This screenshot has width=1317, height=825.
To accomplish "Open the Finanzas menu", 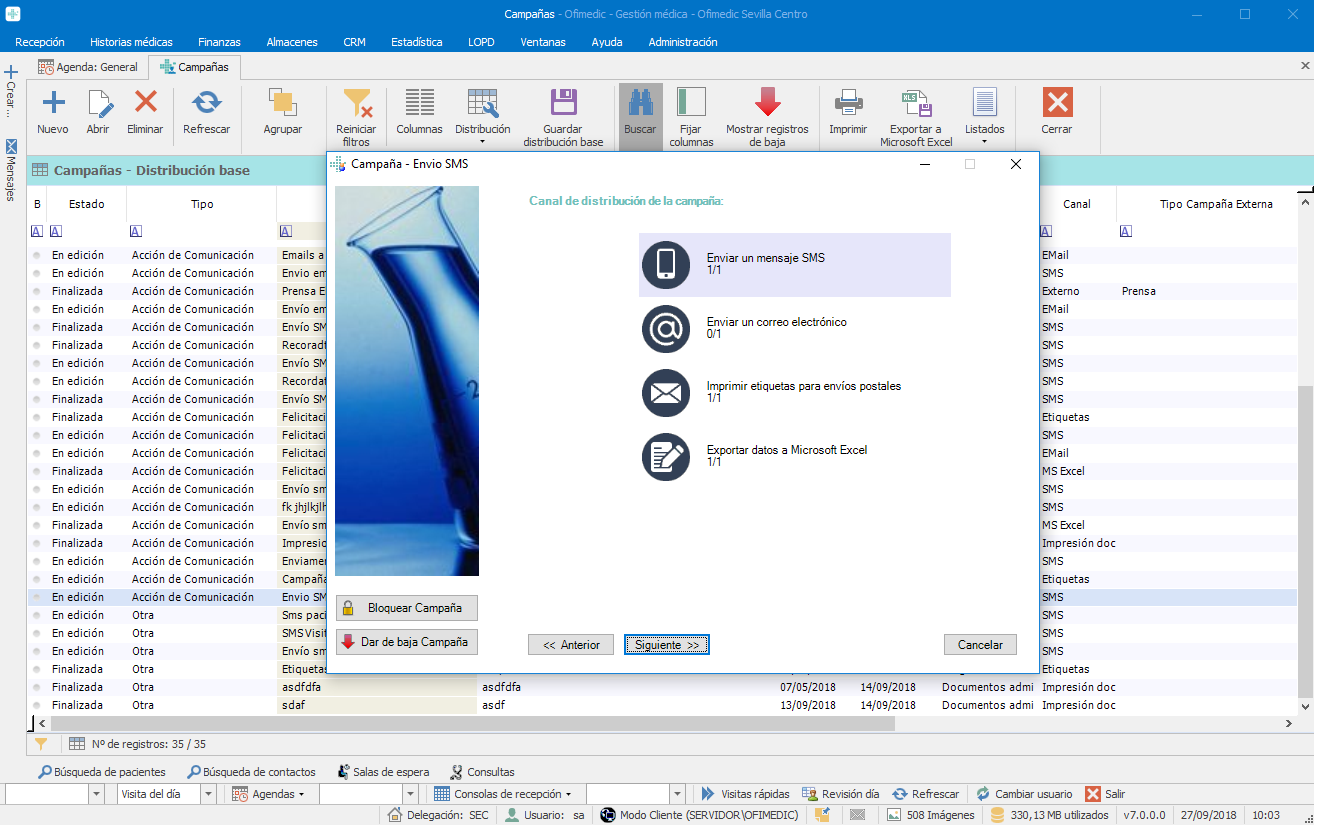I will click(219, 42).
